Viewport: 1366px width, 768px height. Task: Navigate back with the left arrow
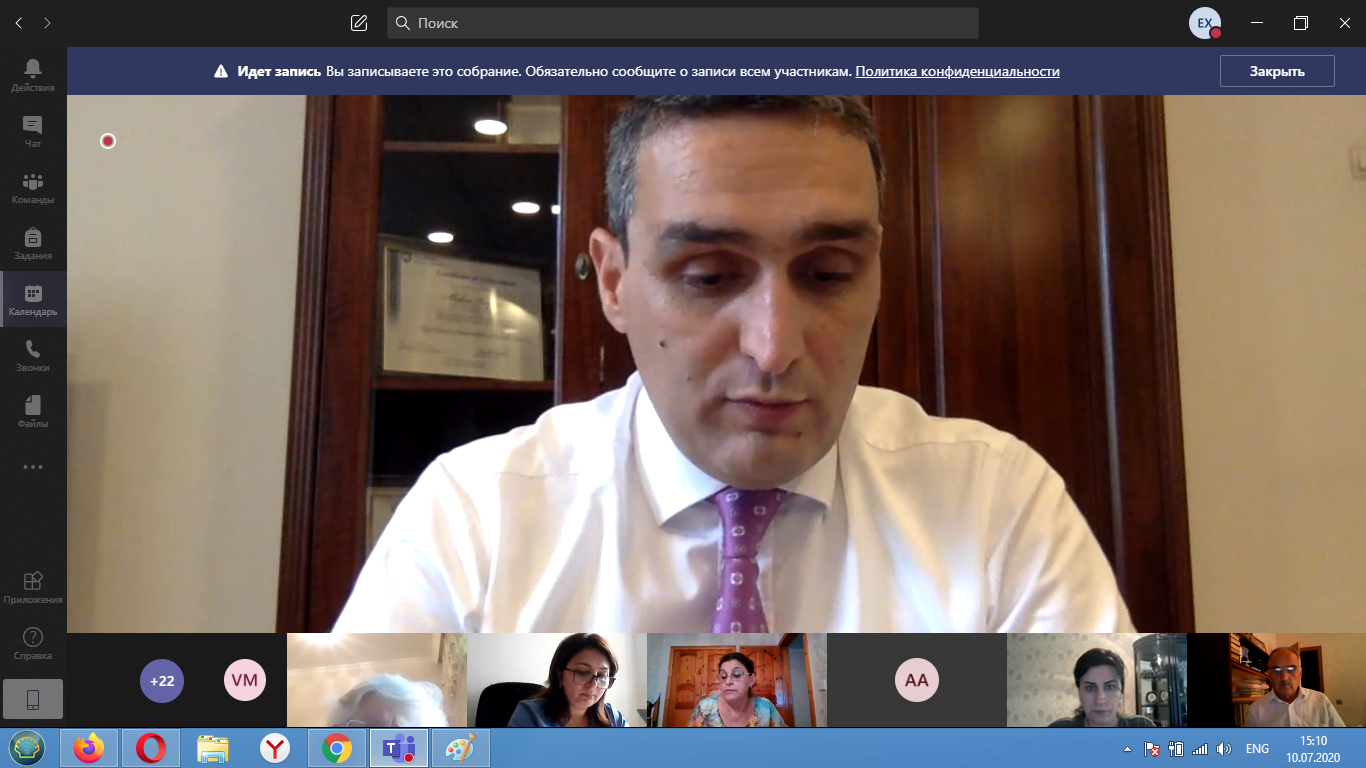pos(18,23)
